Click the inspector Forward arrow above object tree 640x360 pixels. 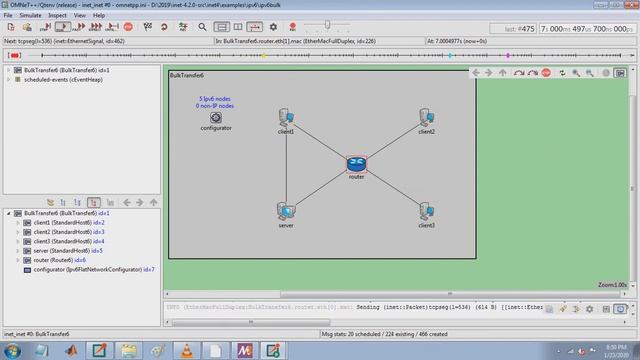pos(140,202)
